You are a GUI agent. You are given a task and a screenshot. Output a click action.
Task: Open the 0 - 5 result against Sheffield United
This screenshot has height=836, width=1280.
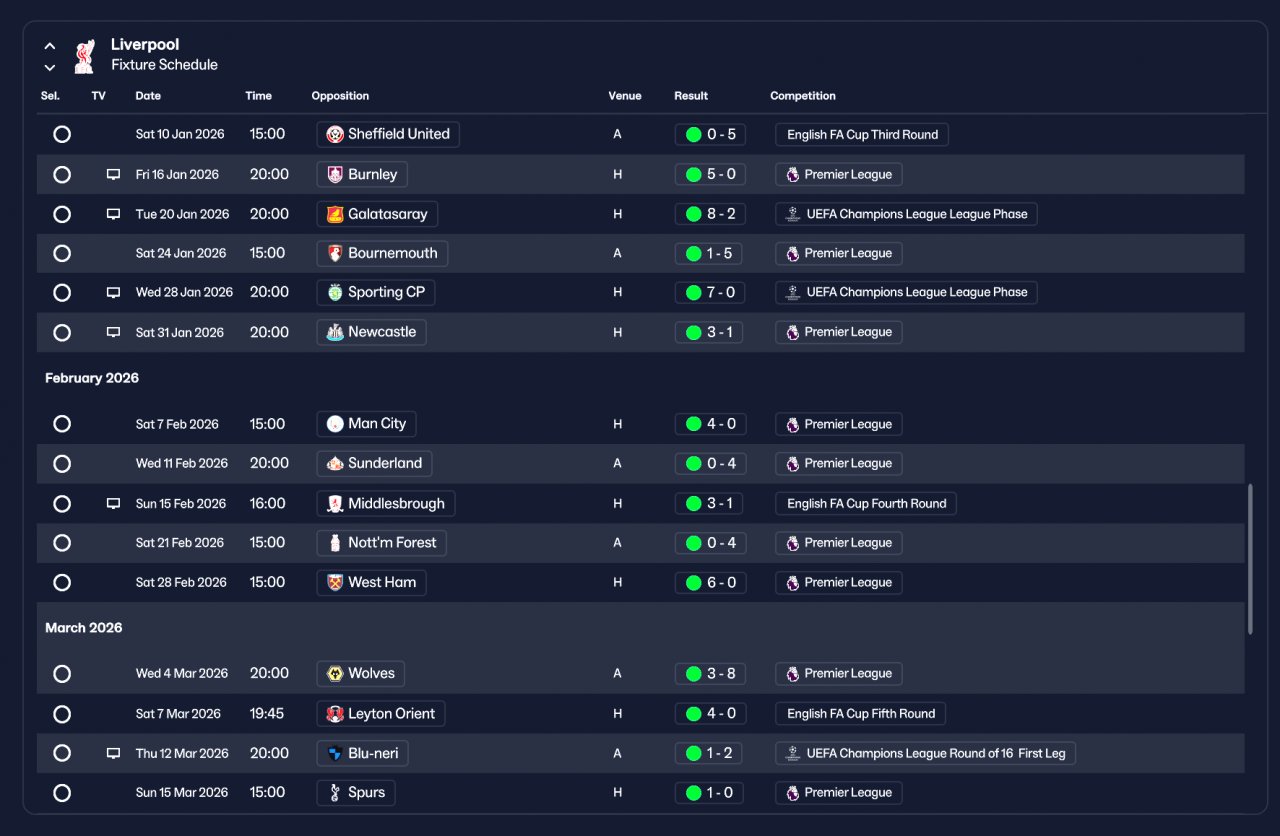[710, 134]
